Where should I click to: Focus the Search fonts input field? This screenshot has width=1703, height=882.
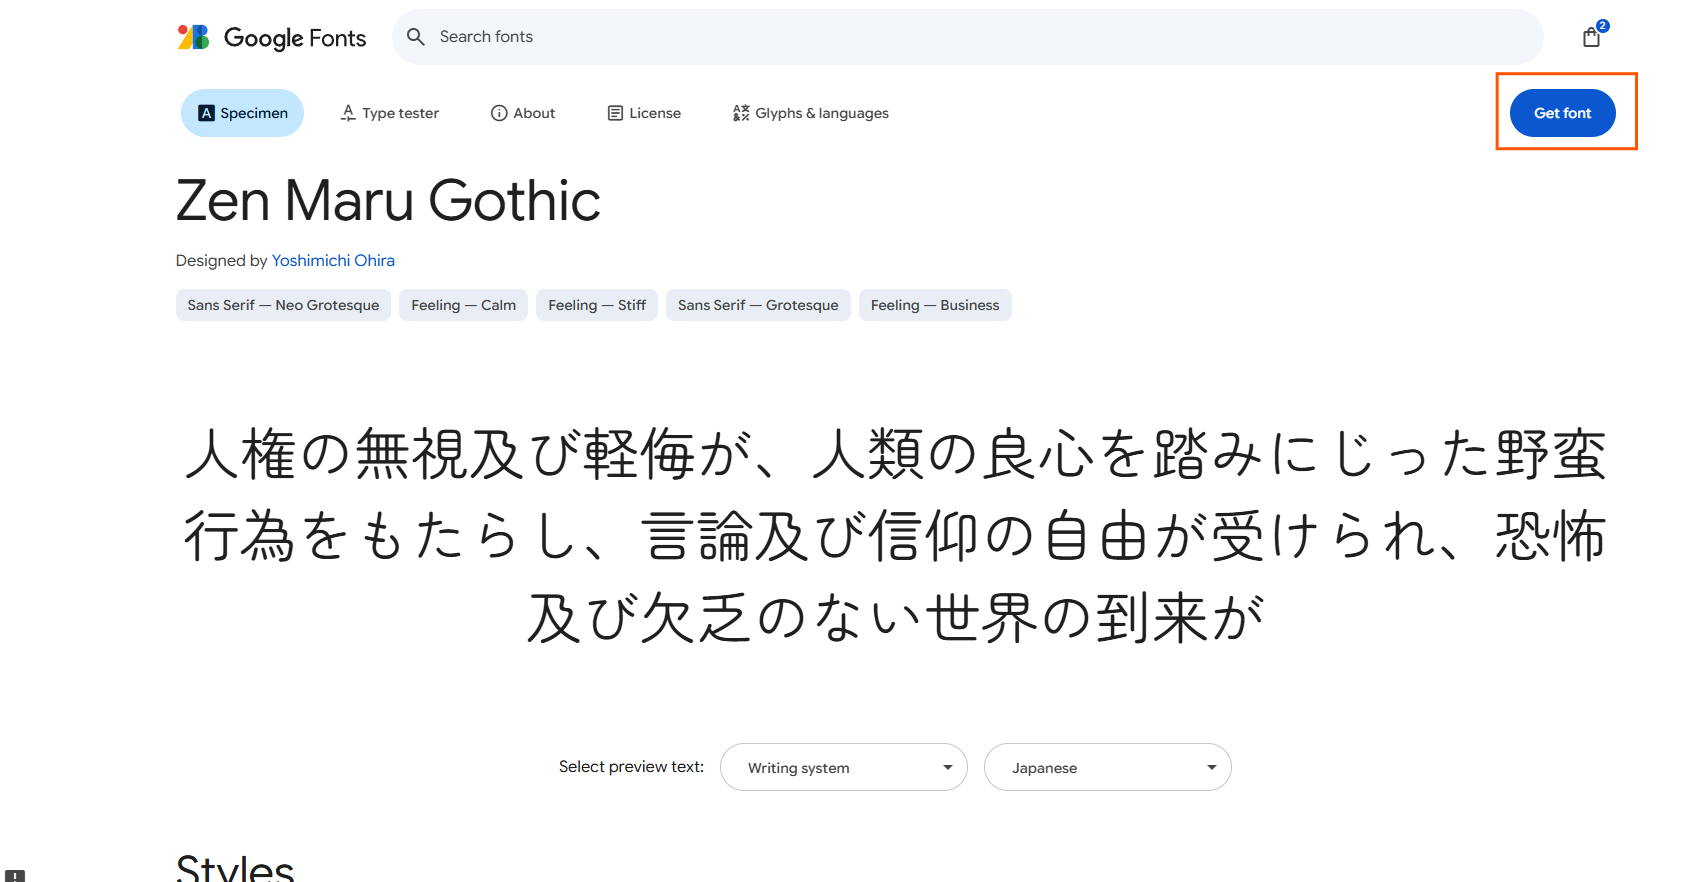pyautogui.click(x=968, y=37)
